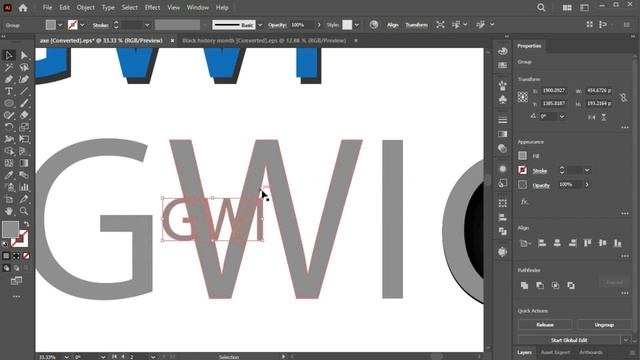This screenshot has width=640, height=360.
Task: Open the Stroke color dropdown in control bar
Action: [x=82, y=25]
